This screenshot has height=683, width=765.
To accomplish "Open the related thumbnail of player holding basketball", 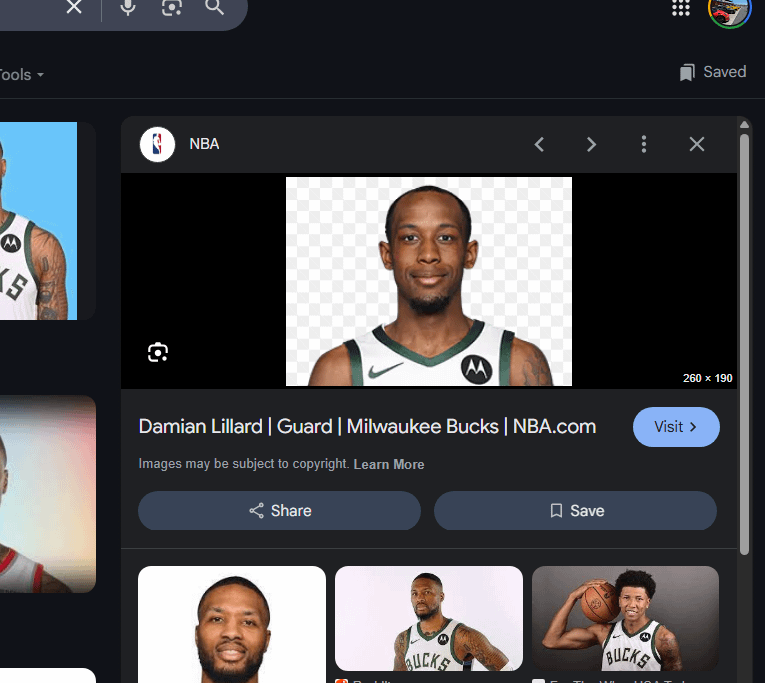I will click(x=625, y=619).
